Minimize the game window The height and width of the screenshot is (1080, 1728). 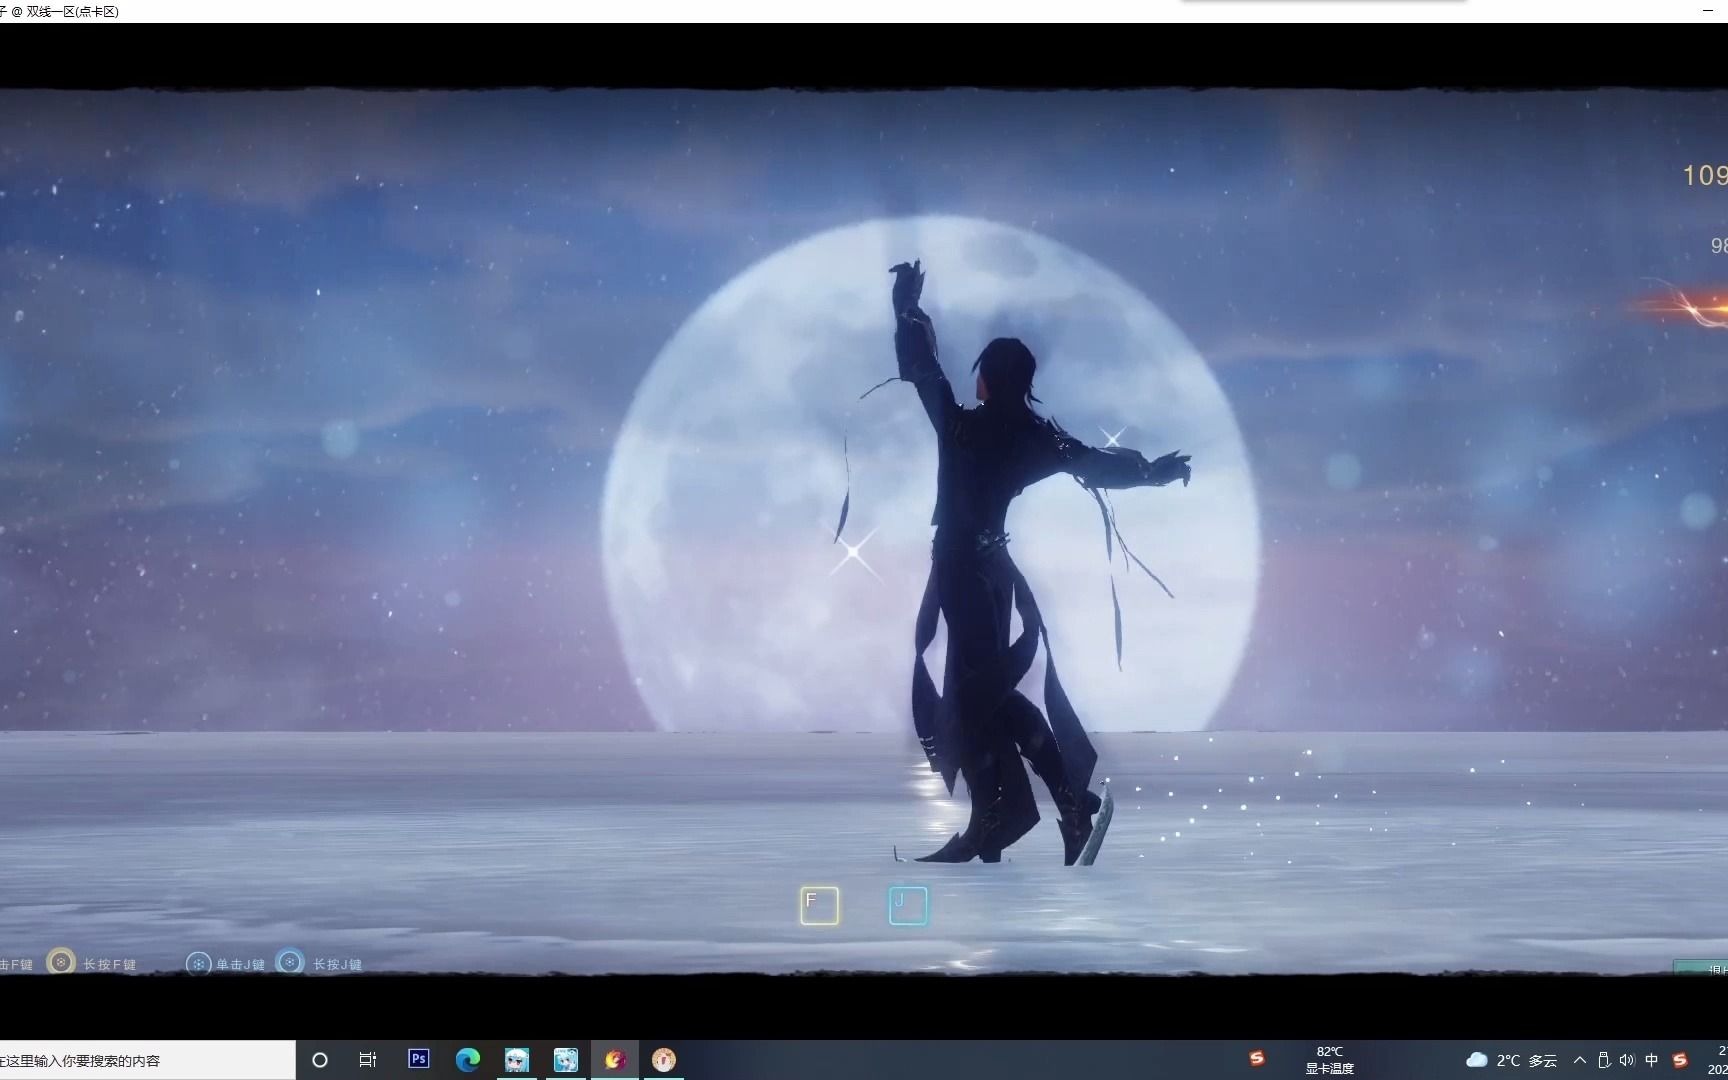pyautogui.click(x=1707, y=10)
